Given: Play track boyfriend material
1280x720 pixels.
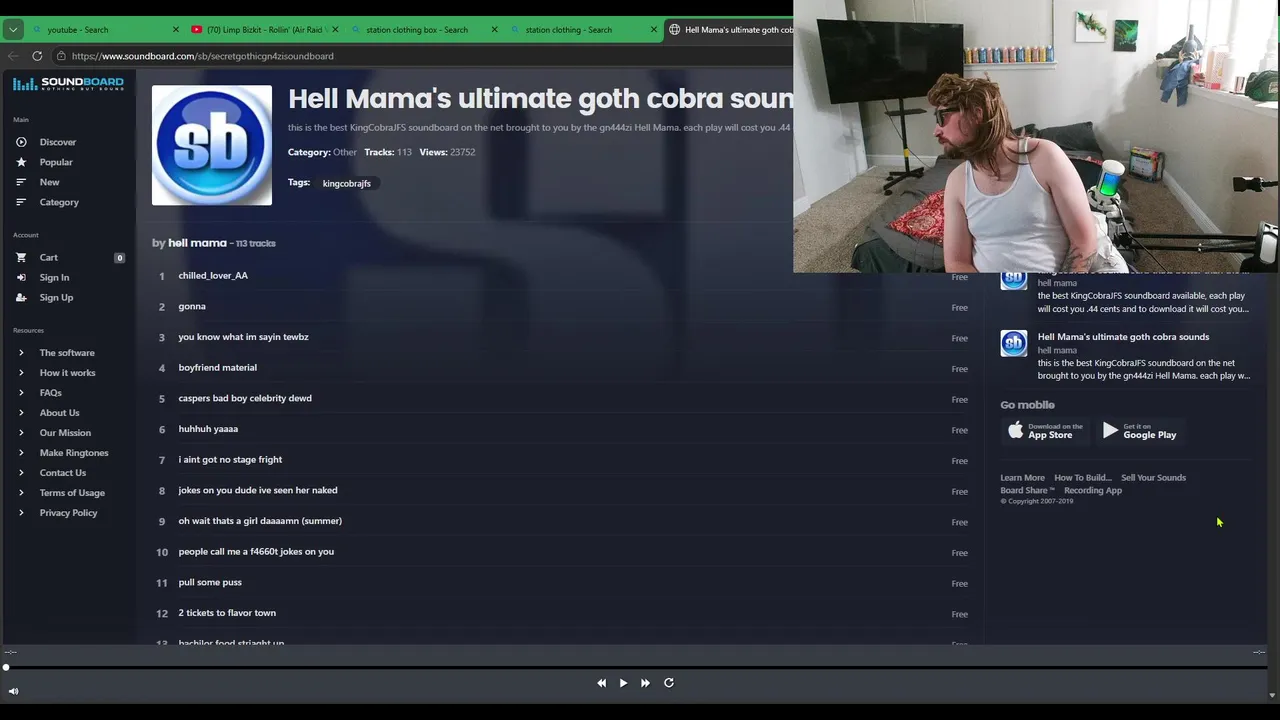Looking at the screenshot, I should pyautogui.click(x=217, y=367).
